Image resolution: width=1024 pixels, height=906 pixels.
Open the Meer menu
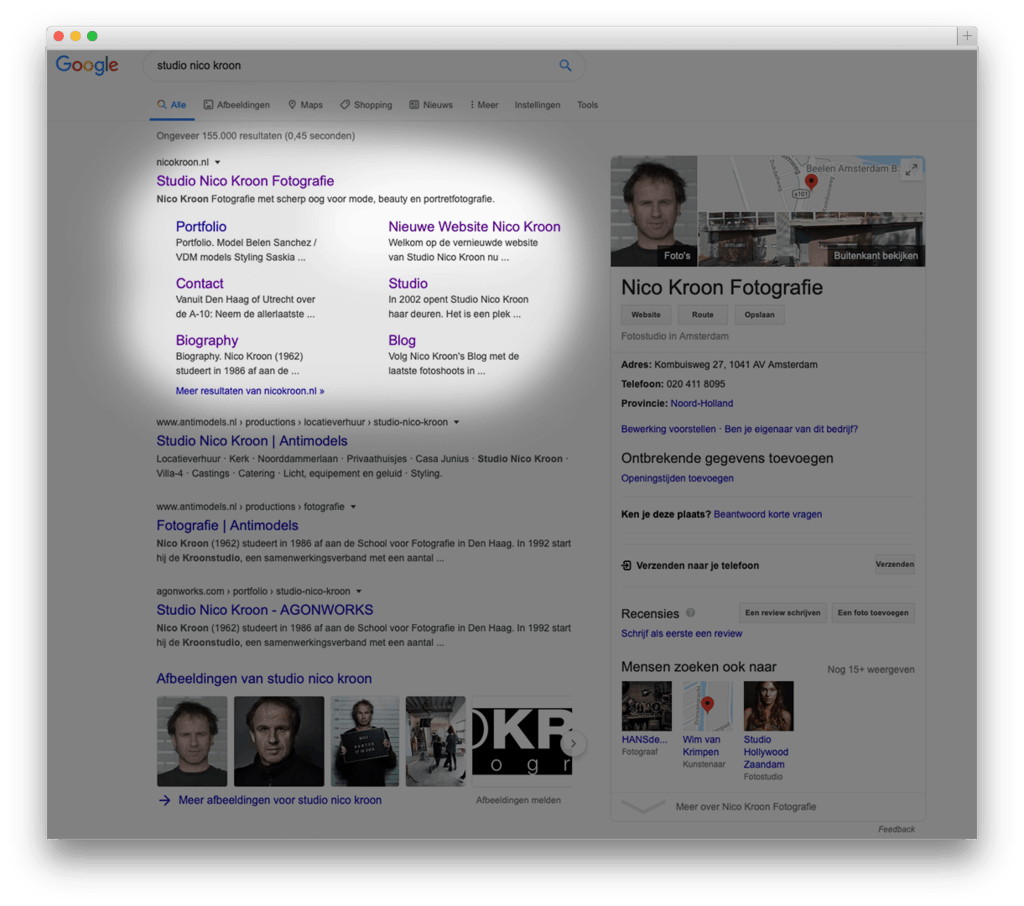pos(484,105)
